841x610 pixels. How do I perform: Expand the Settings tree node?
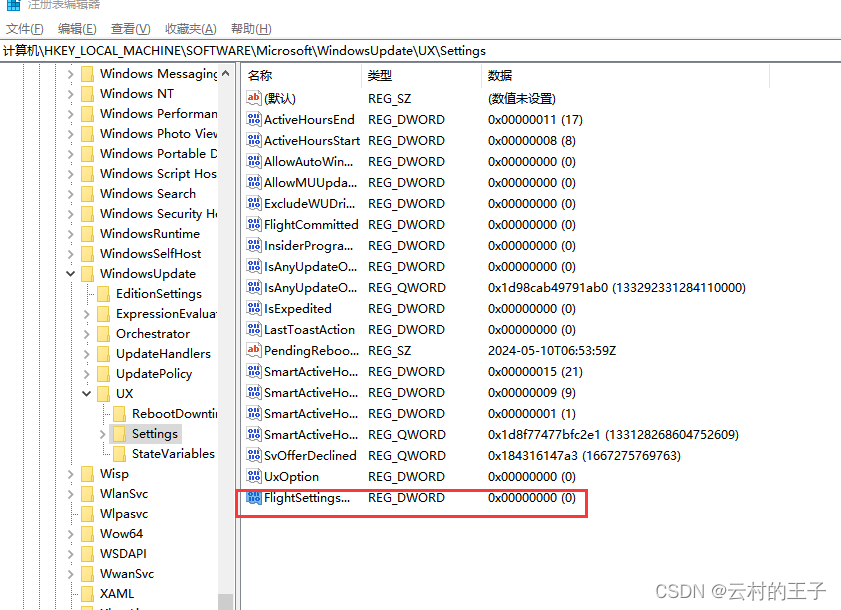102,434
